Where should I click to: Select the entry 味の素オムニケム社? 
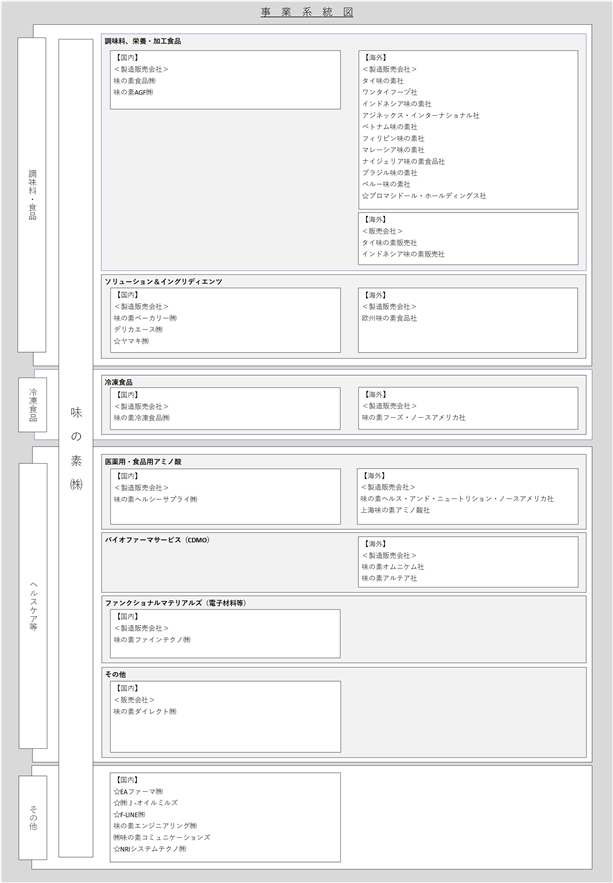393,567
